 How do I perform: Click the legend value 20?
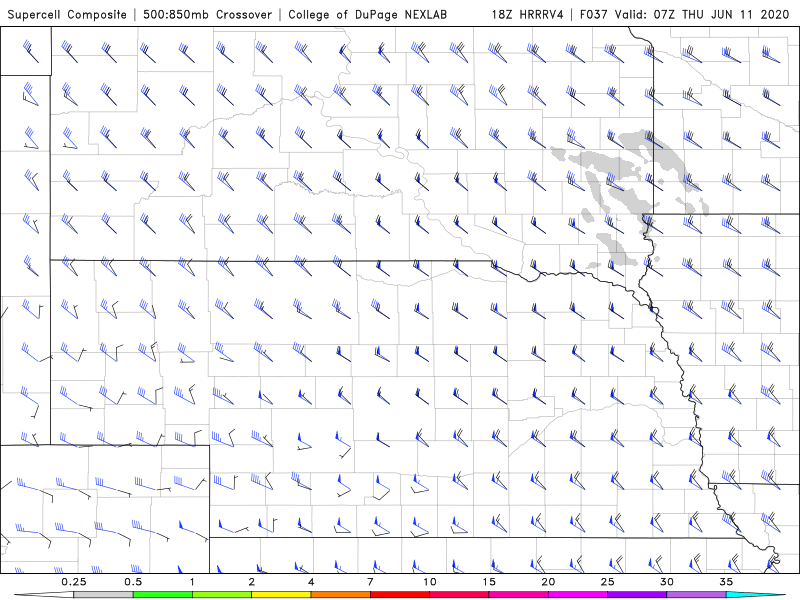click(548, 582)
